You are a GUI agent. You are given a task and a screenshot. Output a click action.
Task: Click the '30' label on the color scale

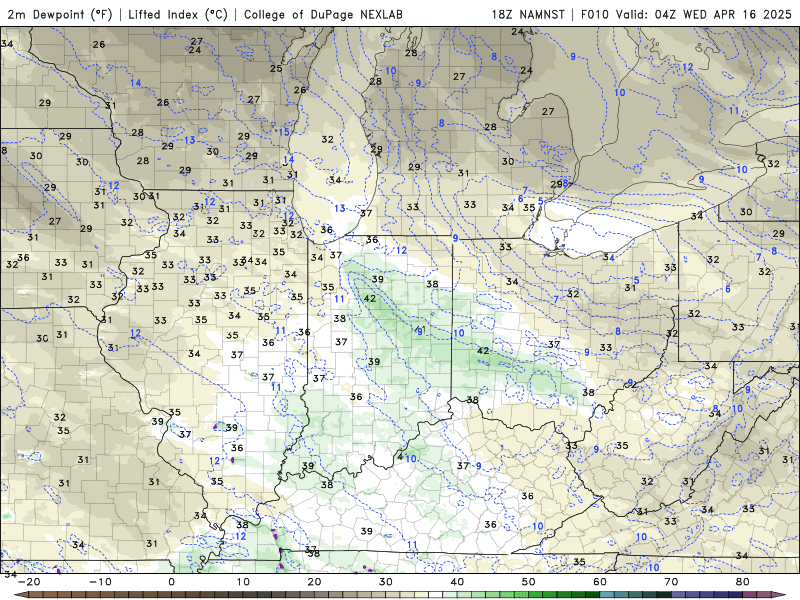point(386,582)
